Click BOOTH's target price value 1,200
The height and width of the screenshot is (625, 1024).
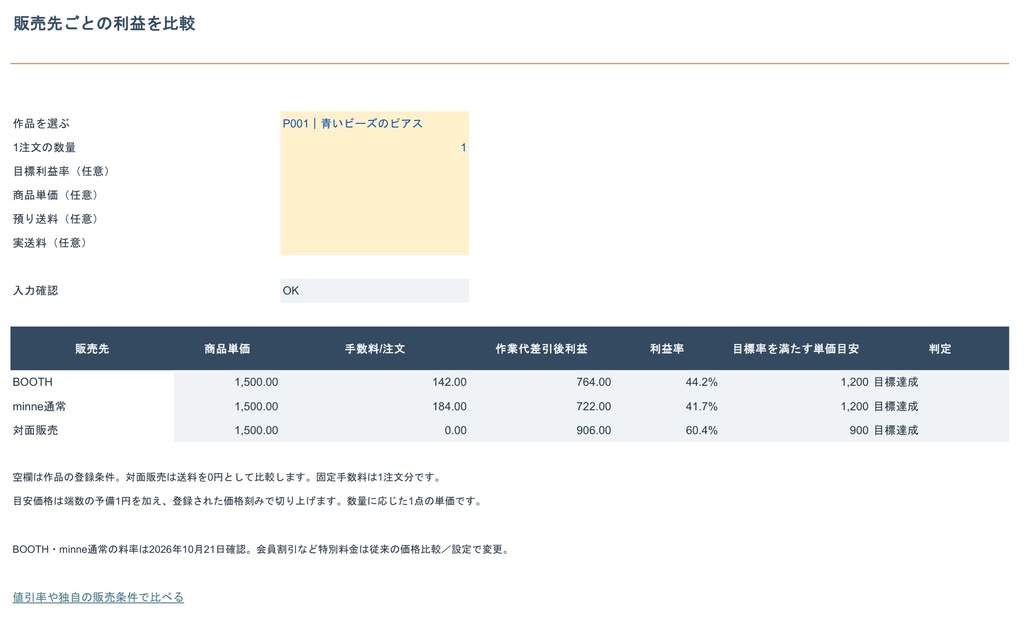click(854, 382)
